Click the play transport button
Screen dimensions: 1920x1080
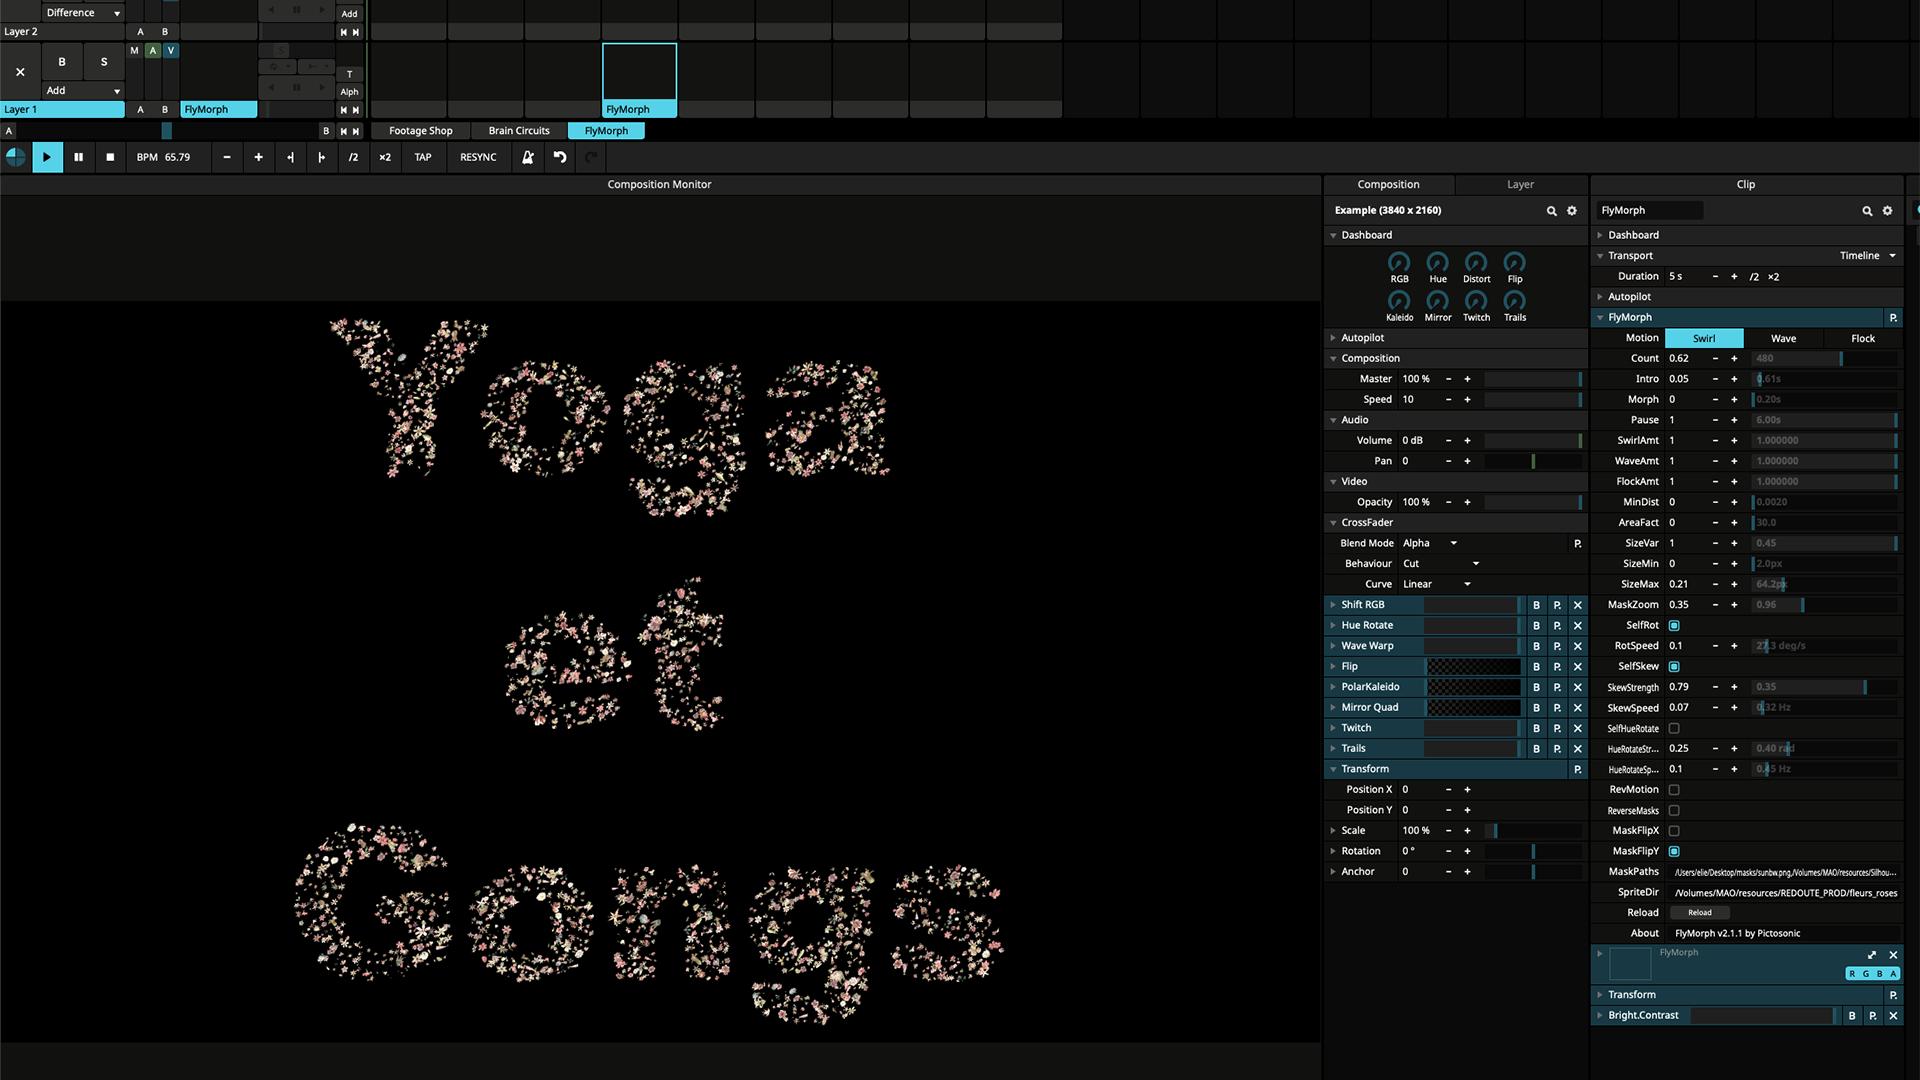point(46,157)
